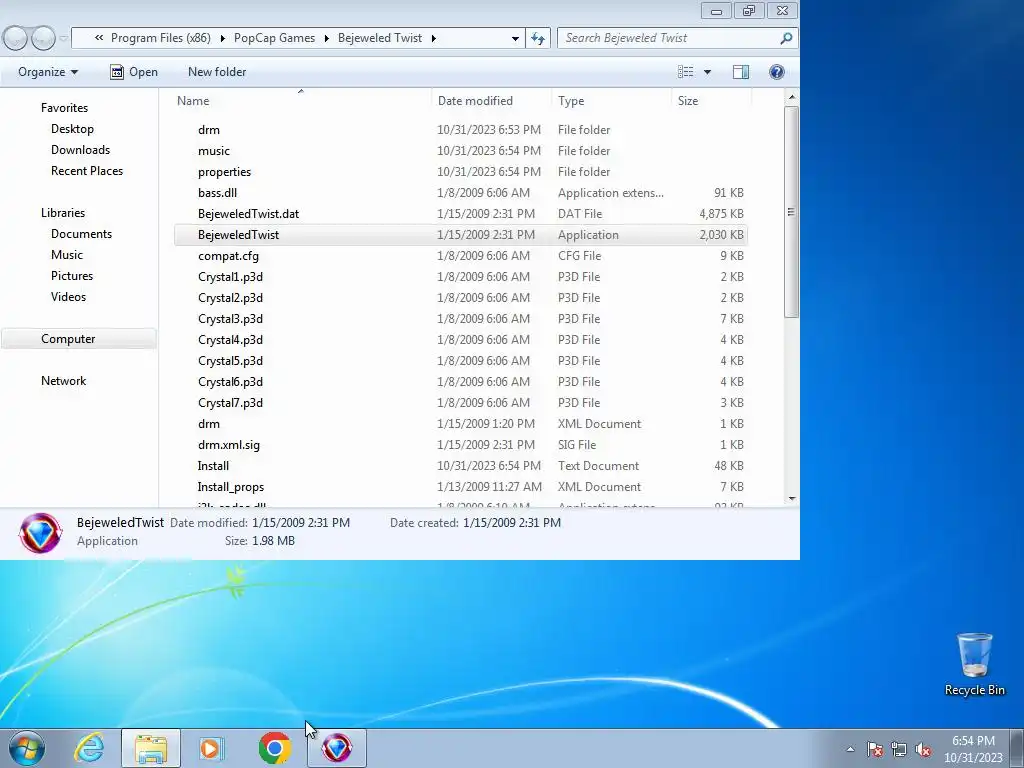Select Network in the navigation pane
The image size is (1024, 768).
point(63,381)
